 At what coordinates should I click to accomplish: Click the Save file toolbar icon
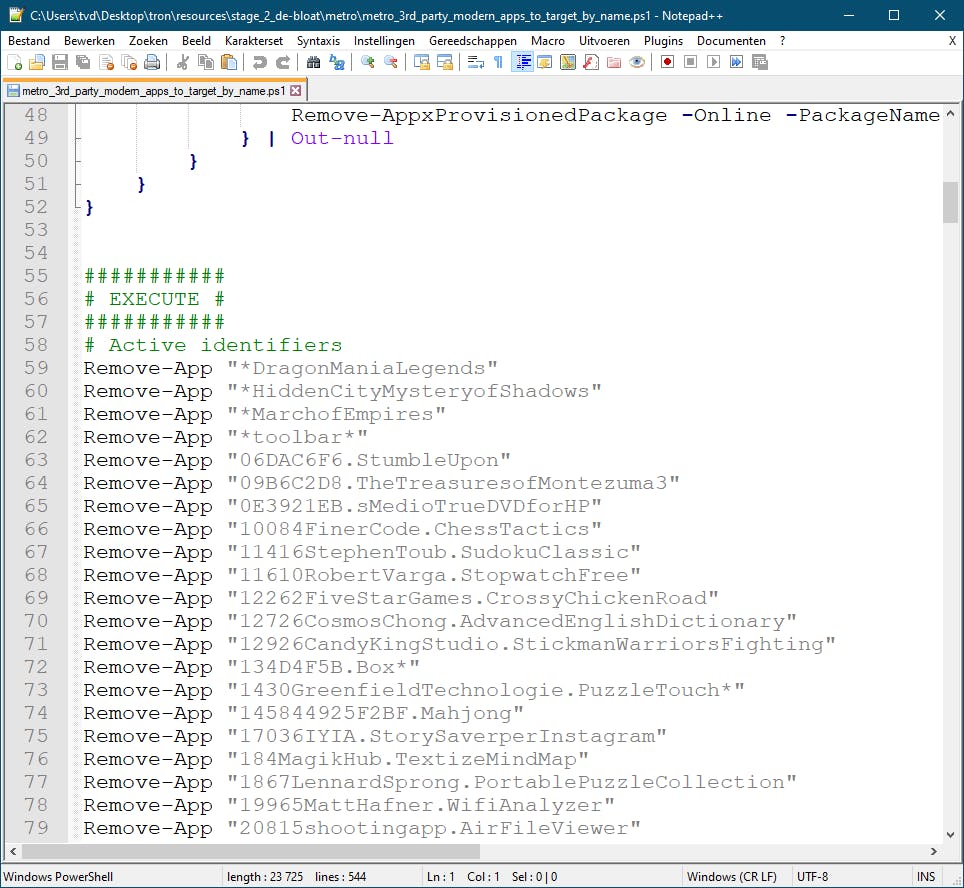pos(59,62)
